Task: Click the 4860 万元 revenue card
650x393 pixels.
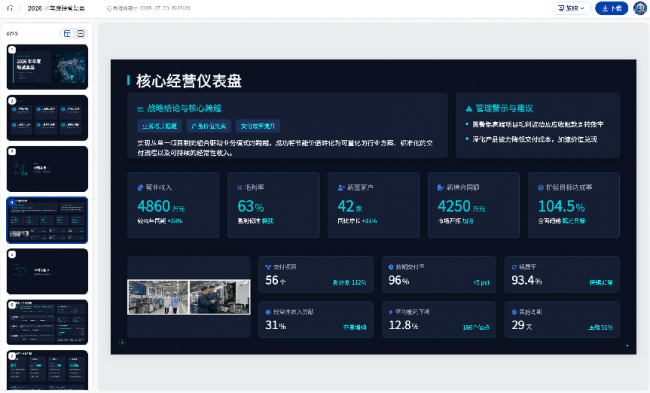Action: click(173, 205)
